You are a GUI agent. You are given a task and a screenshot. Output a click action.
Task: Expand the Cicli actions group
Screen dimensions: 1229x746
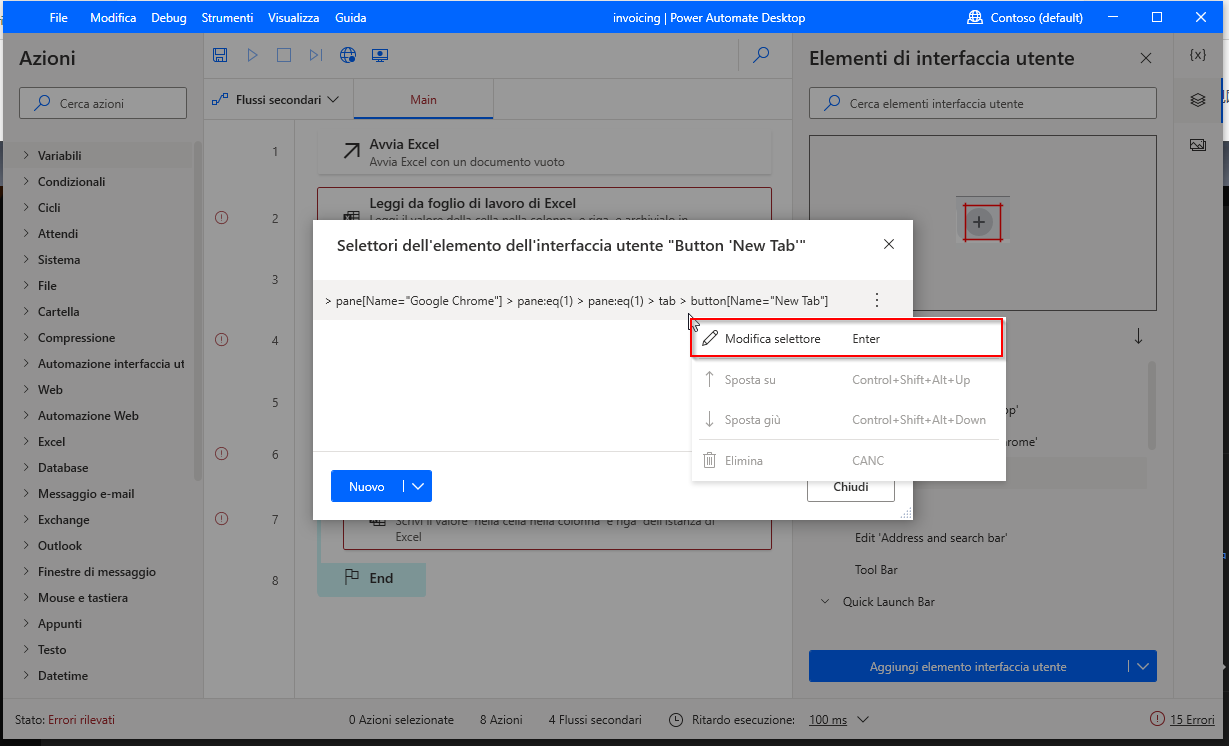tap(26, 208)
